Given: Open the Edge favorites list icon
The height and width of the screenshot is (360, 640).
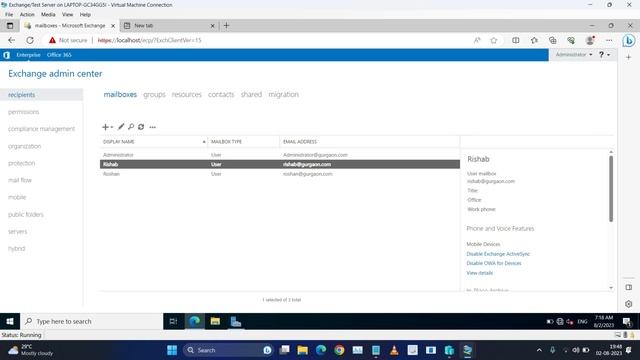Looking at the screenshot, I should 534,40.
